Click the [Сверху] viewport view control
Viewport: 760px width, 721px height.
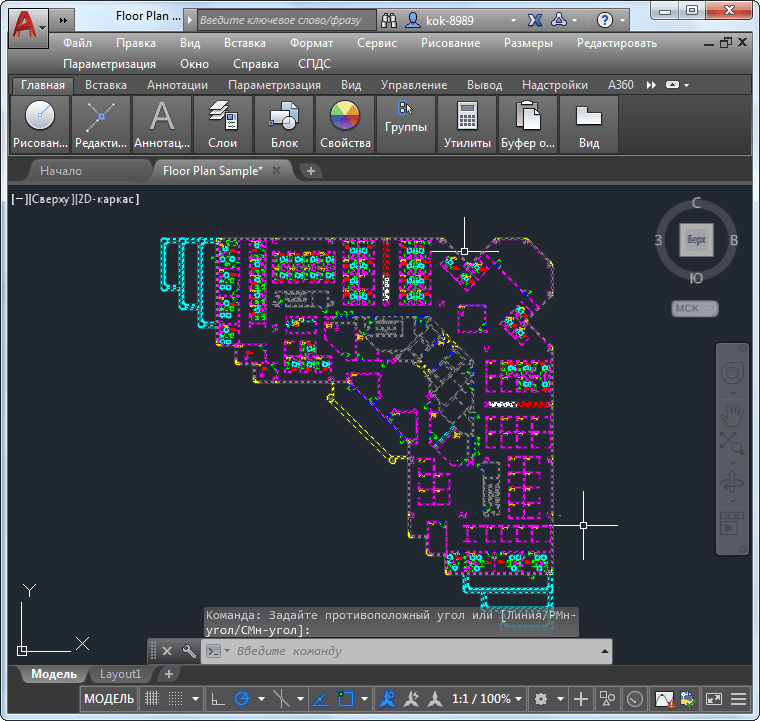(50, 199)
